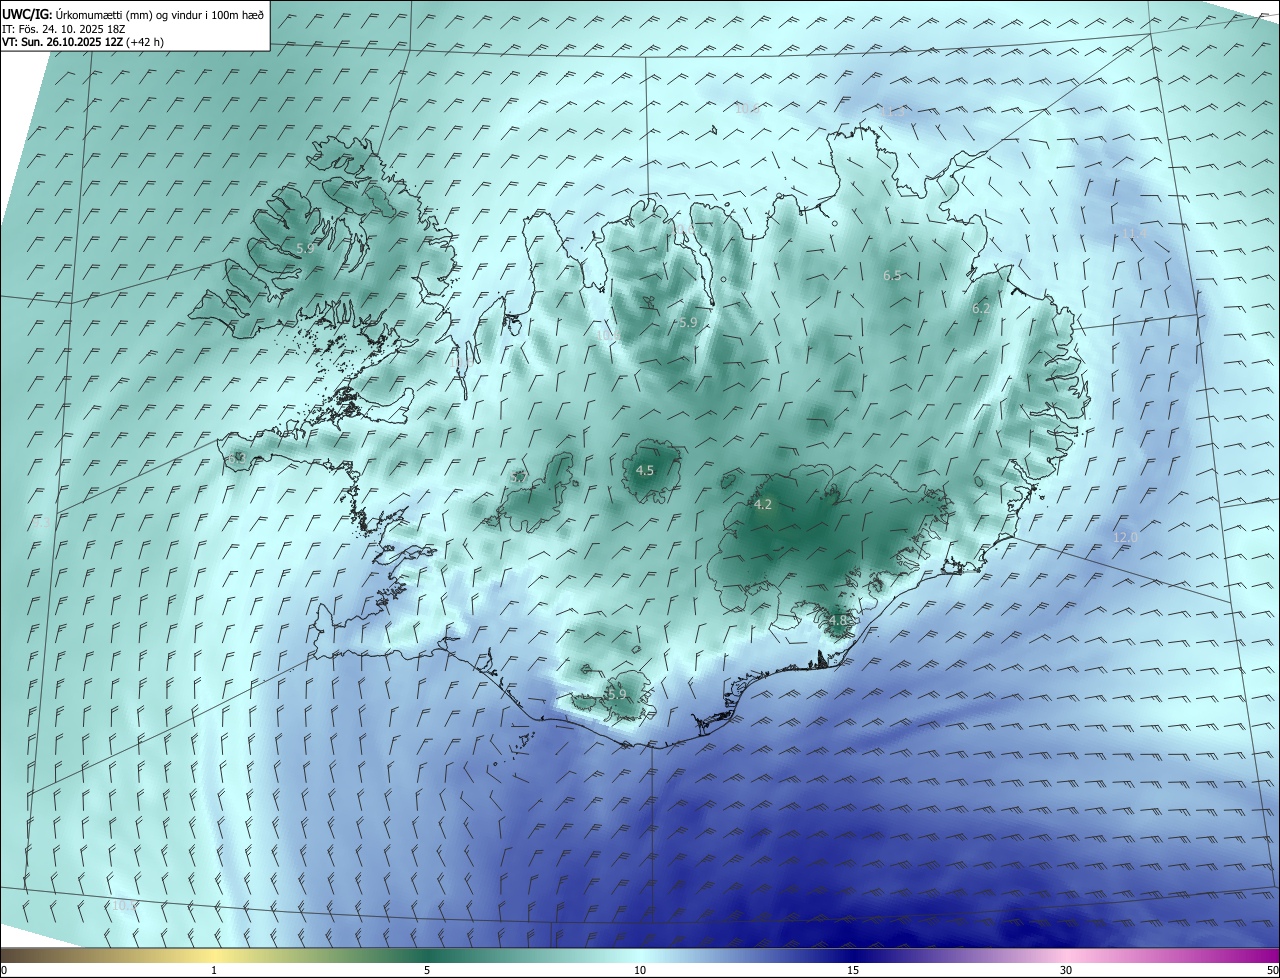Screen dimensions: 1280x978
Task: Click the colorbar tick label "30"
Action: click(1066, 970)
